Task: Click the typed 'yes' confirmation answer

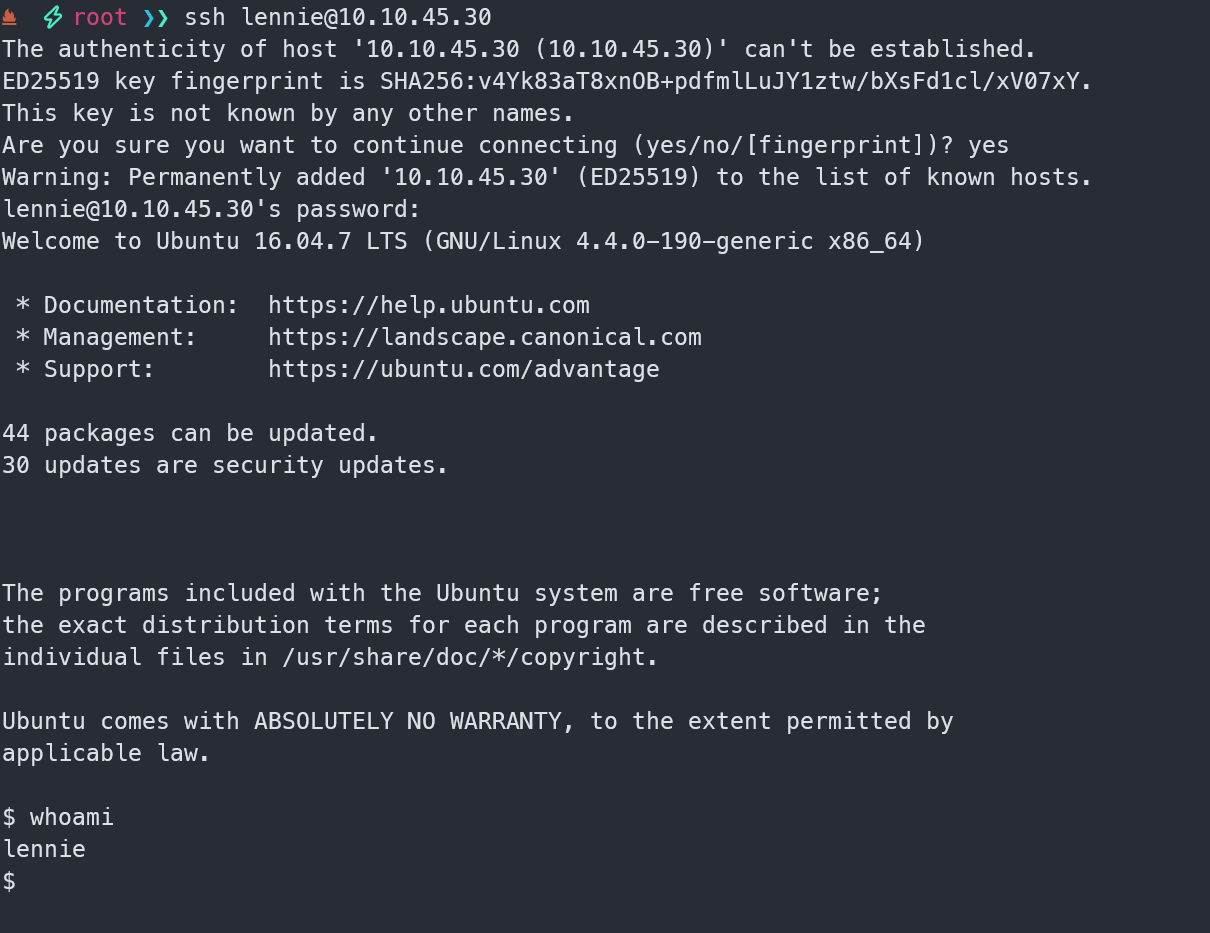Action: 989,145
